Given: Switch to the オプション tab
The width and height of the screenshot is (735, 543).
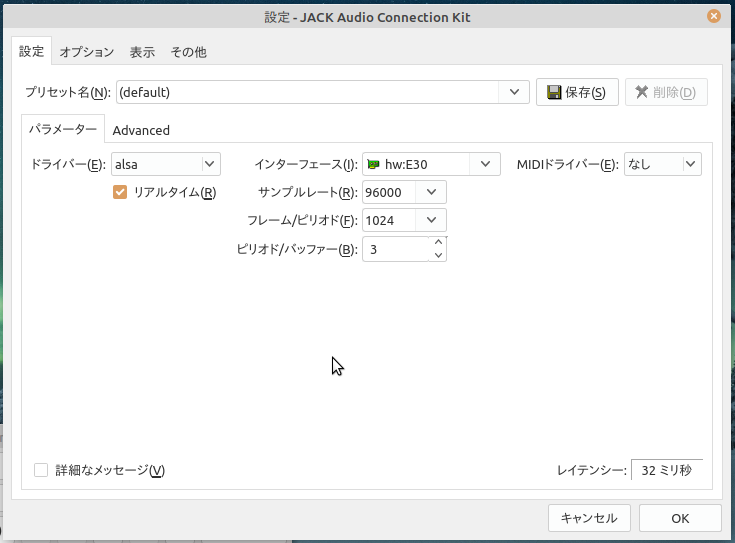Looking at the screenshot, I should coord(87,52).
